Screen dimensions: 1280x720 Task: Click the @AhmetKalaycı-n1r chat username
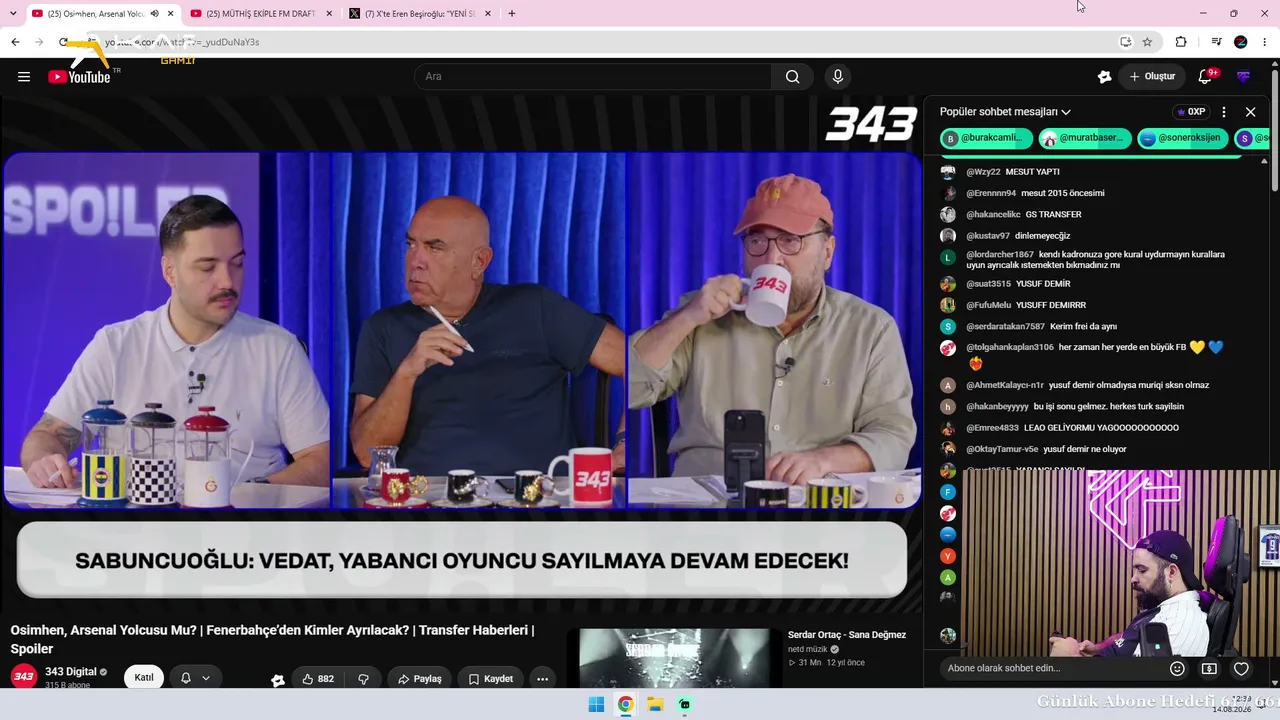(1005, 385)
